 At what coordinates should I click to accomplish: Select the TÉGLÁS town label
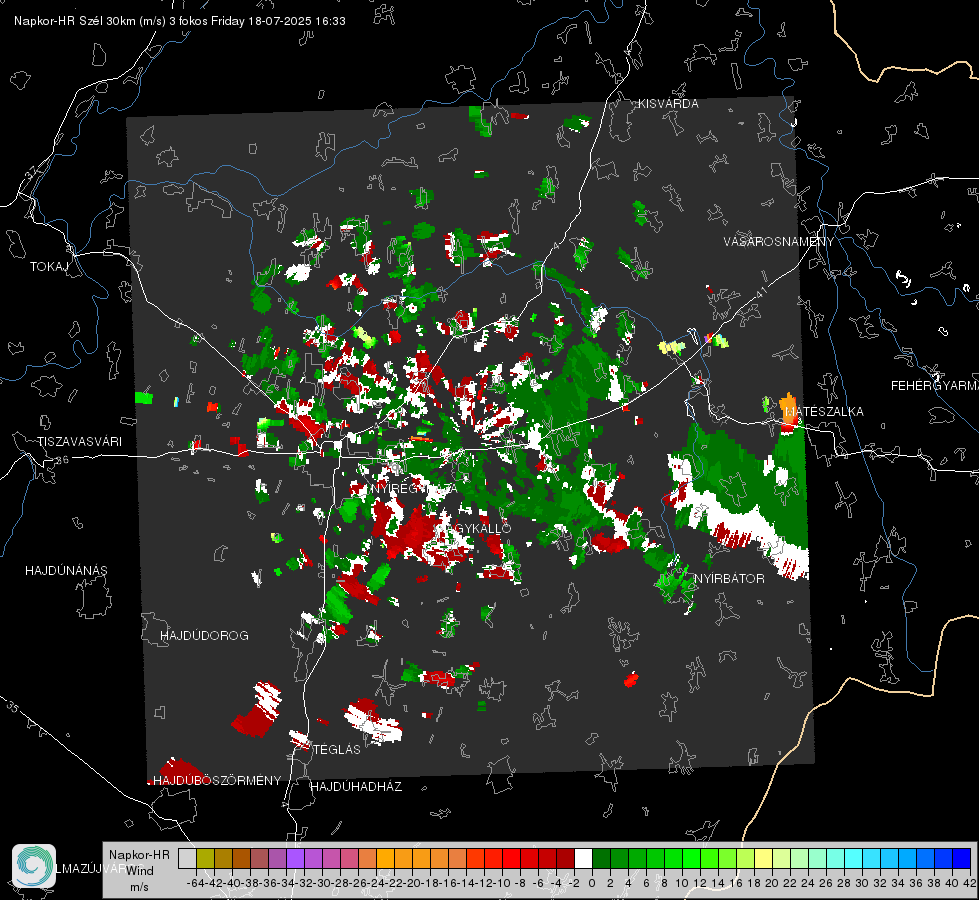[337, 750]
